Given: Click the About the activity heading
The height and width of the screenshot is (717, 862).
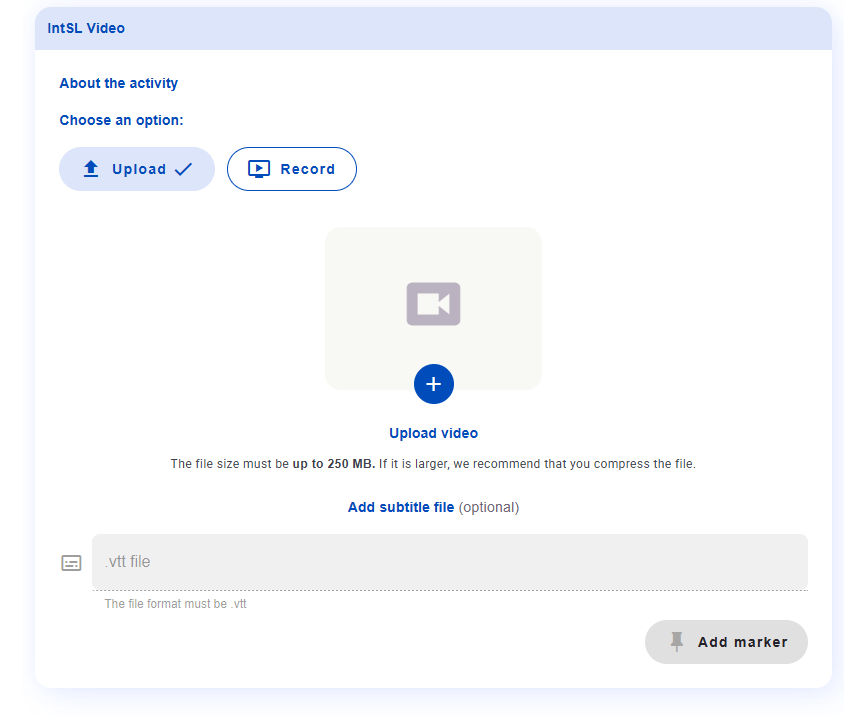Looking at the screenshot, I should tap(119, 83).
